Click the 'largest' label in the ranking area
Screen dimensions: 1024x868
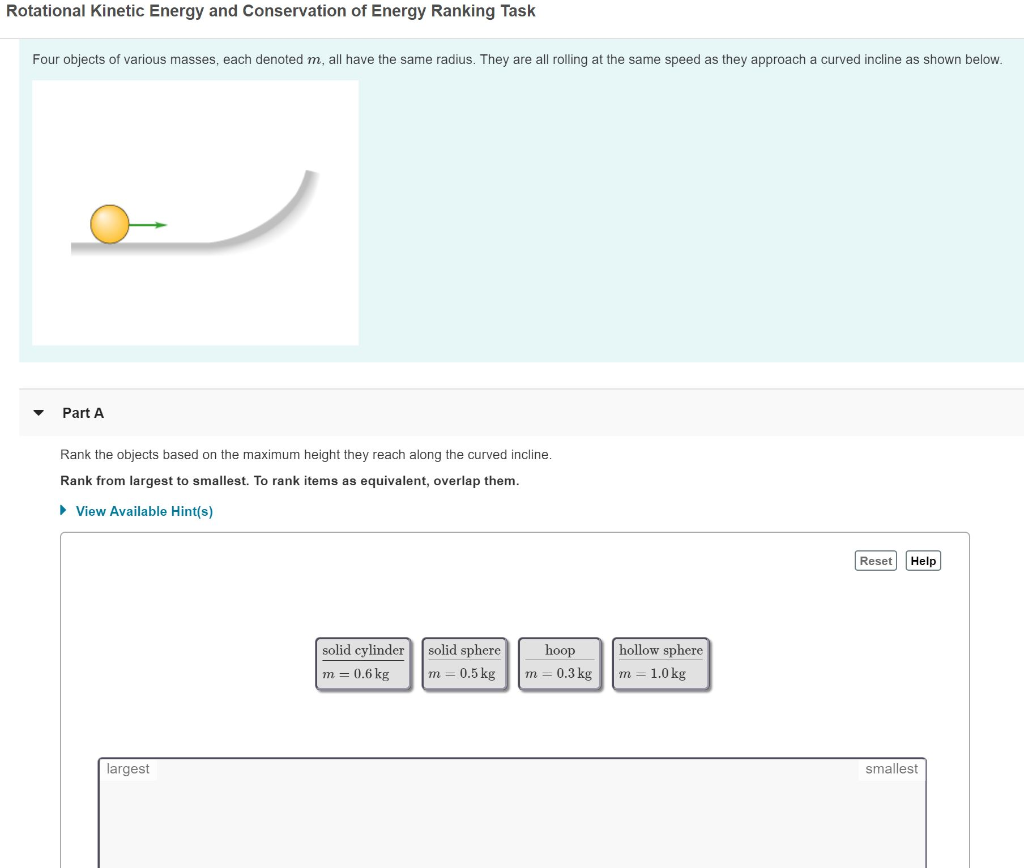[128, 768]
